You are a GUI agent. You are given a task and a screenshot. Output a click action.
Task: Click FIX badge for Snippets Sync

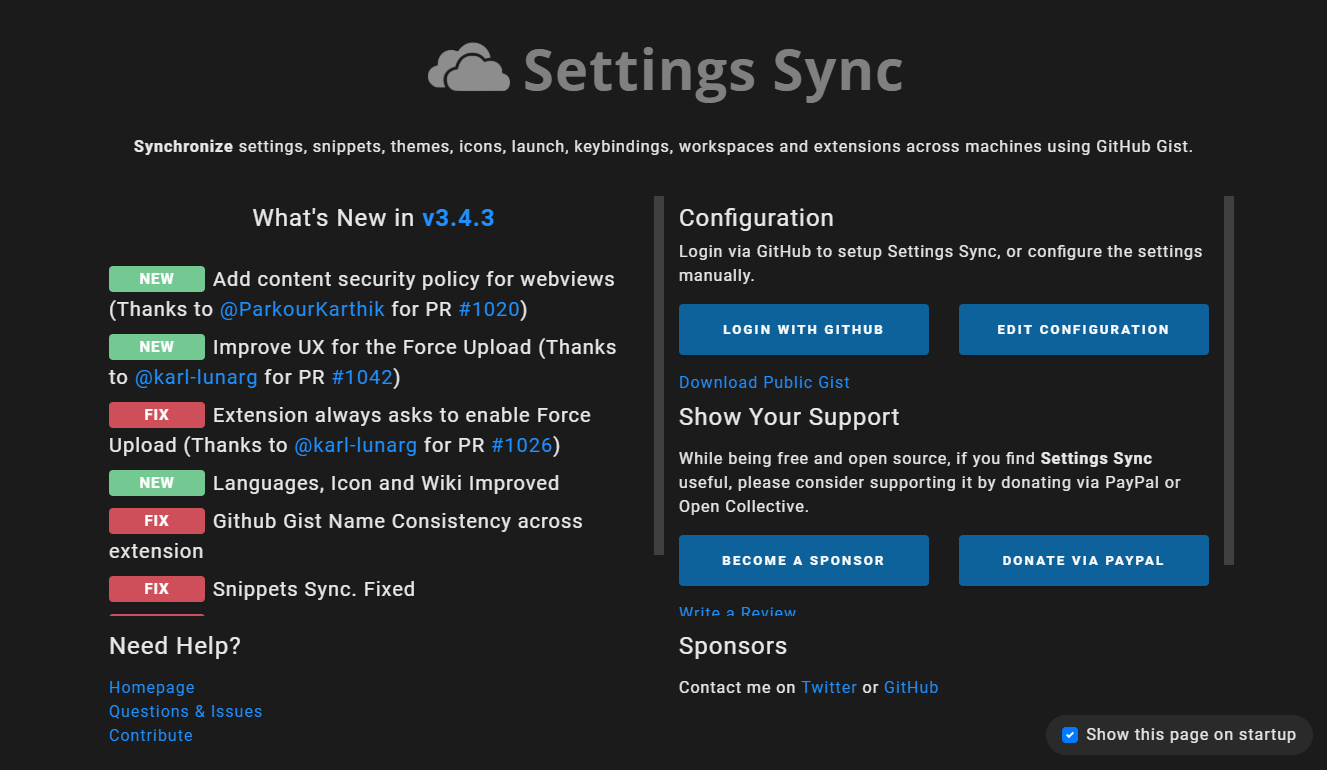click(x=157, y=589)
